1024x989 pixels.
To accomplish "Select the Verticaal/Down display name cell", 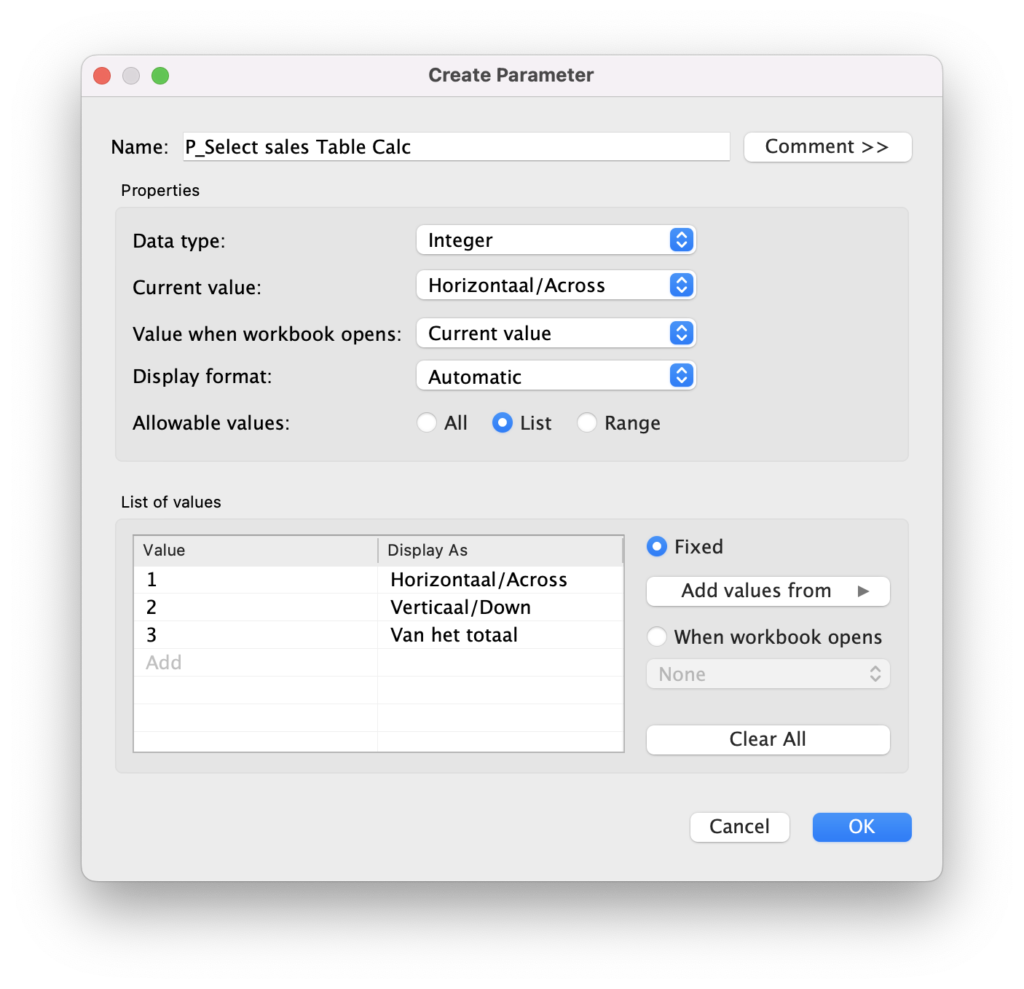I will 460,608.
